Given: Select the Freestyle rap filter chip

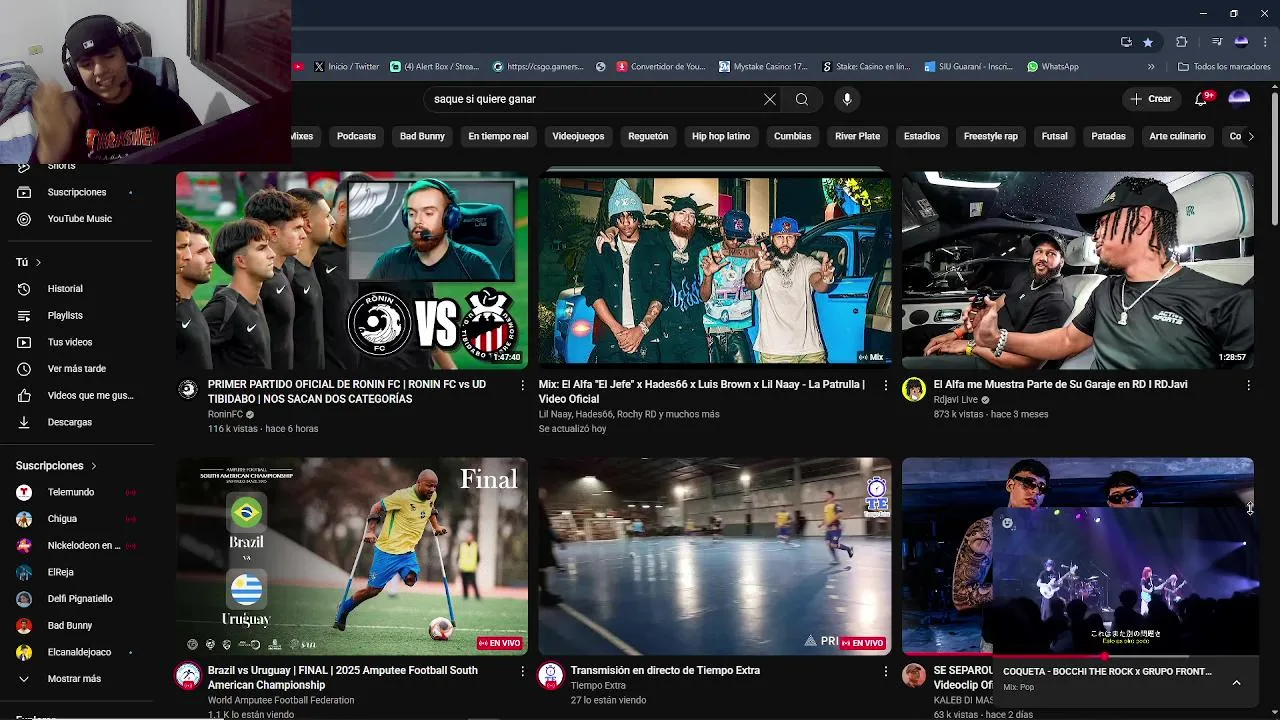Looking at the screenshot, I should coord(990,136).
